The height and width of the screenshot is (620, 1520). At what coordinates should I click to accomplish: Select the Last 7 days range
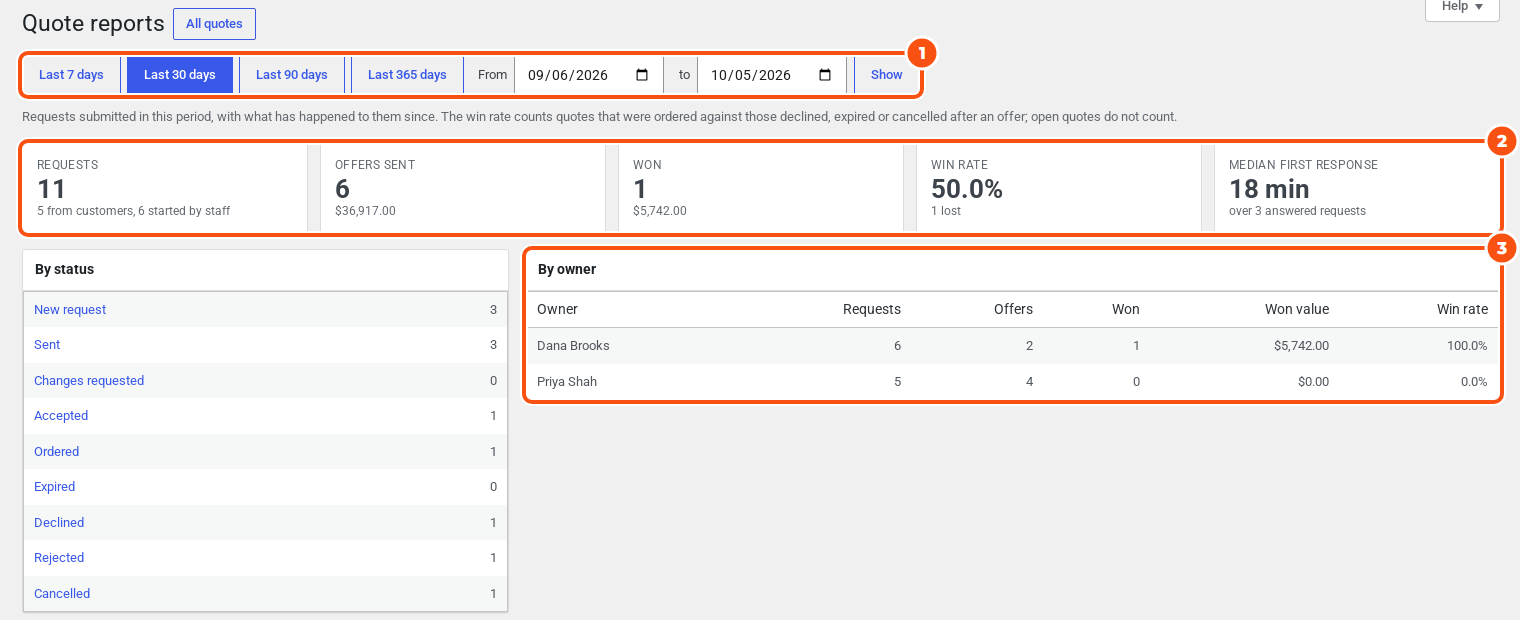click(72, 75)
